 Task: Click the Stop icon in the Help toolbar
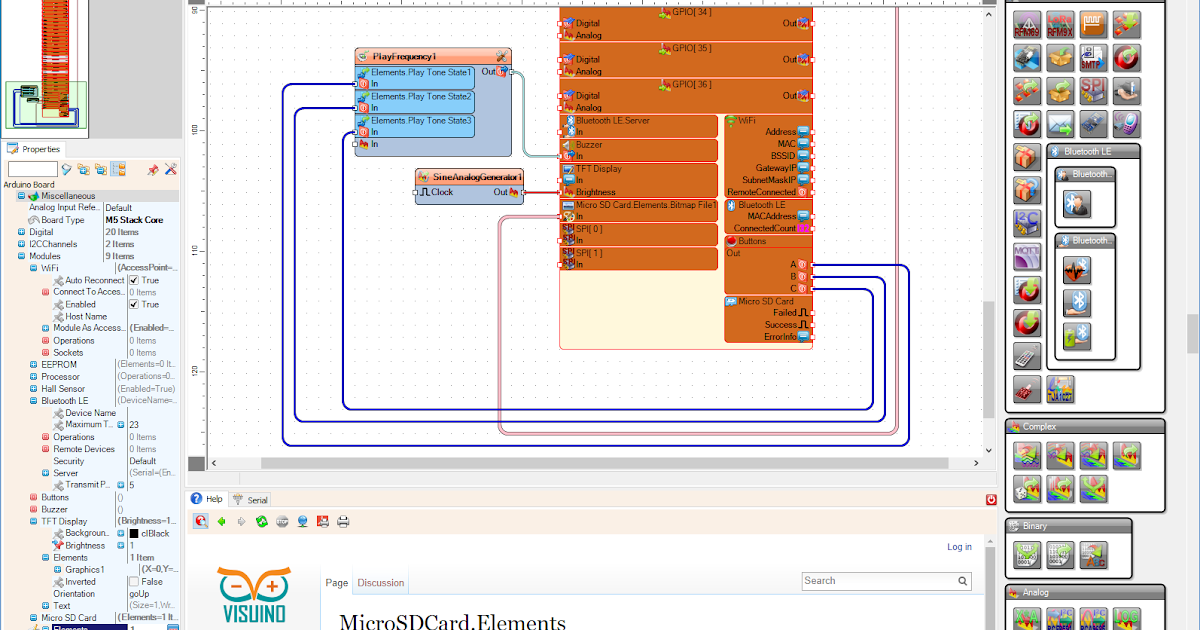click(x=281, y=521)
